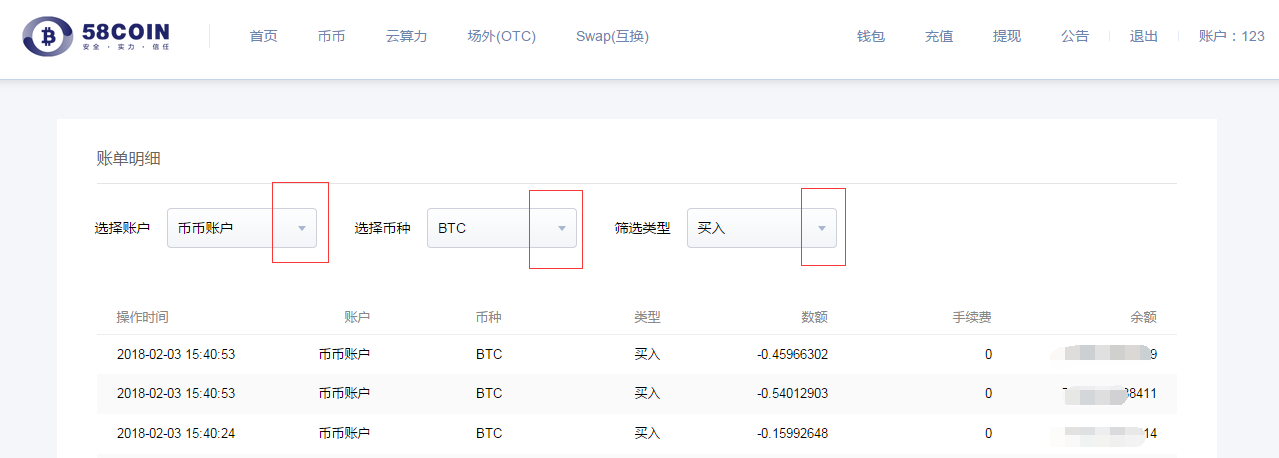Click the 余额 column header
The width and height of the screenshot is (1279, 458).
(1143, 317)
